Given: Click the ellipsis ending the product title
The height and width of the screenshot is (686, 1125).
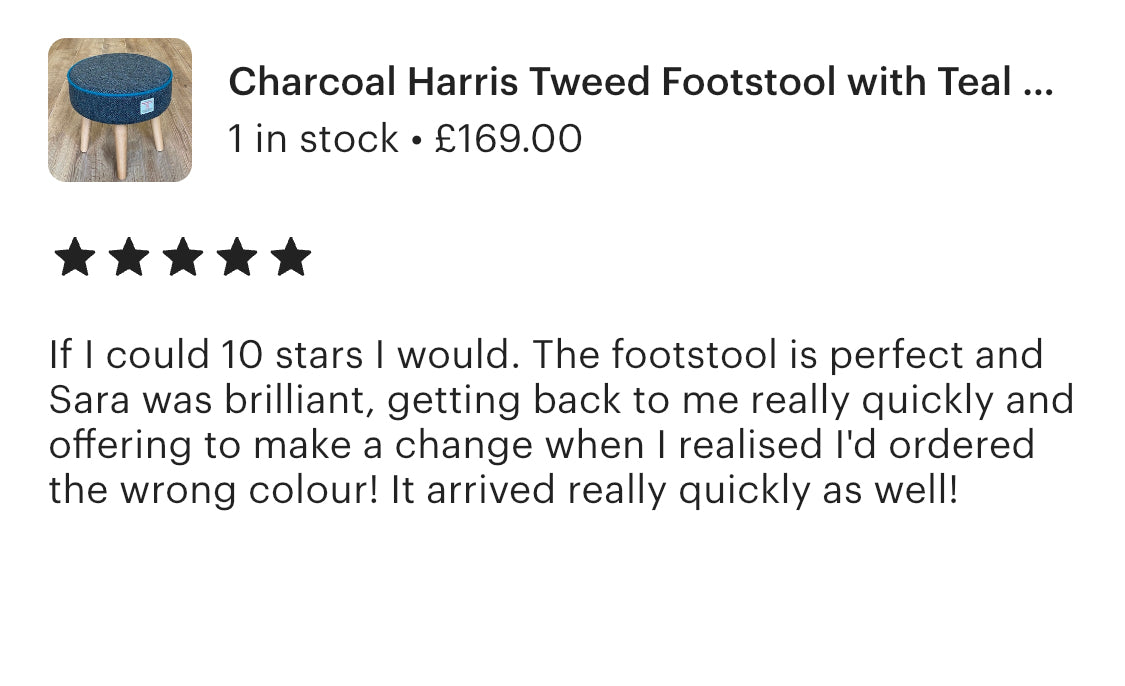Looking at the screenshot, I should [1039, 84].
